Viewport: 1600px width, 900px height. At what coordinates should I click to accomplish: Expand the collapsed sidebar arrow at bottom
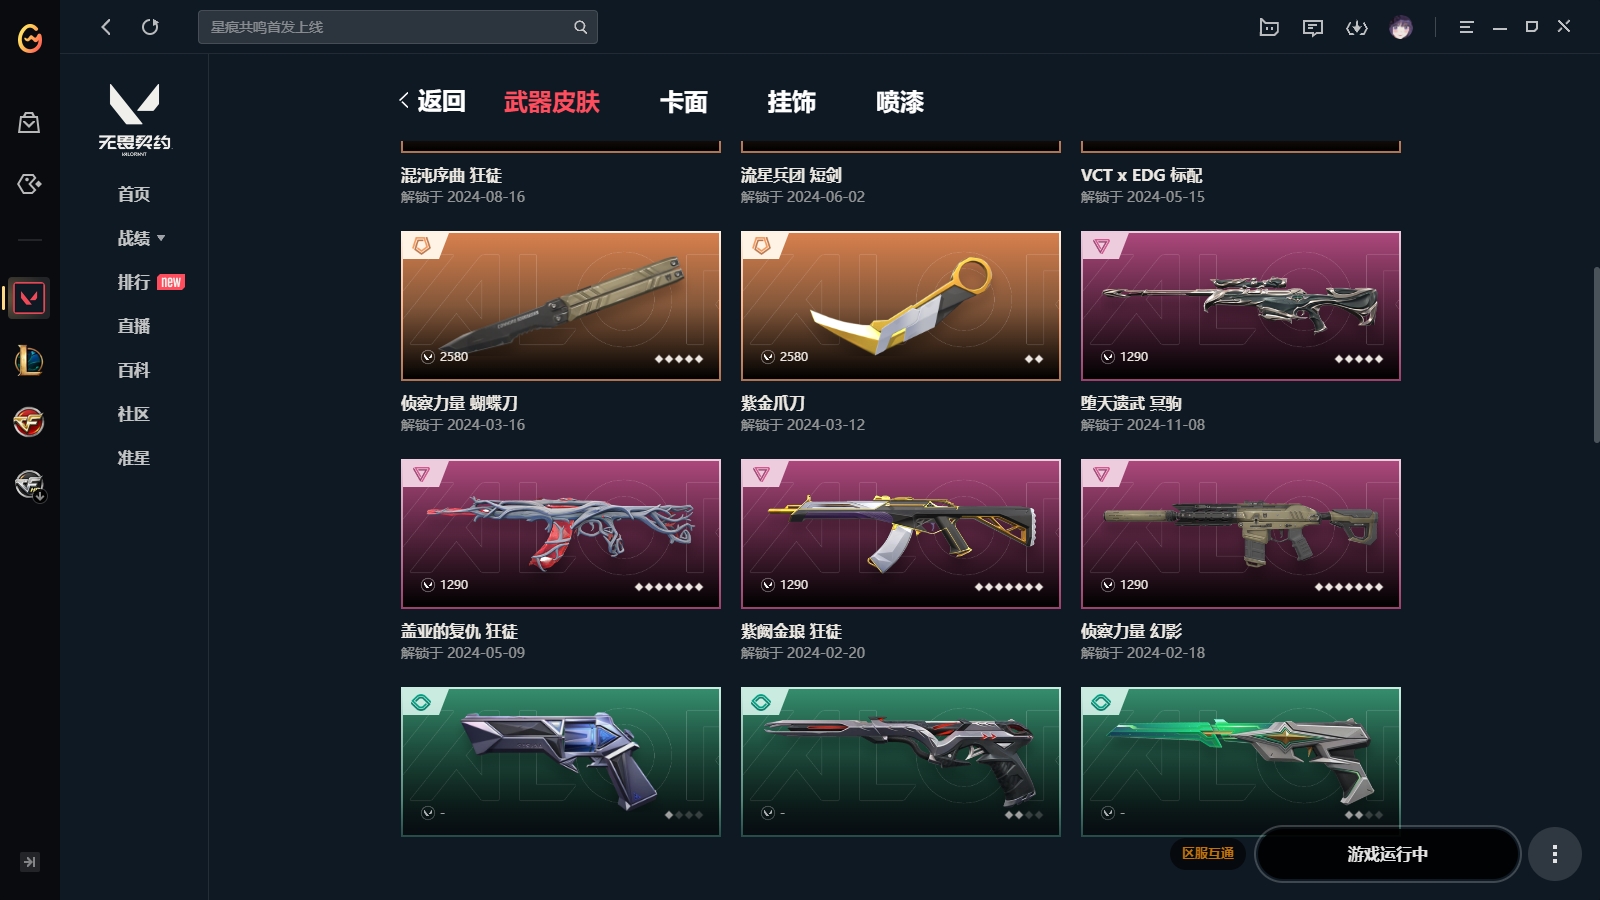point(30,862)
